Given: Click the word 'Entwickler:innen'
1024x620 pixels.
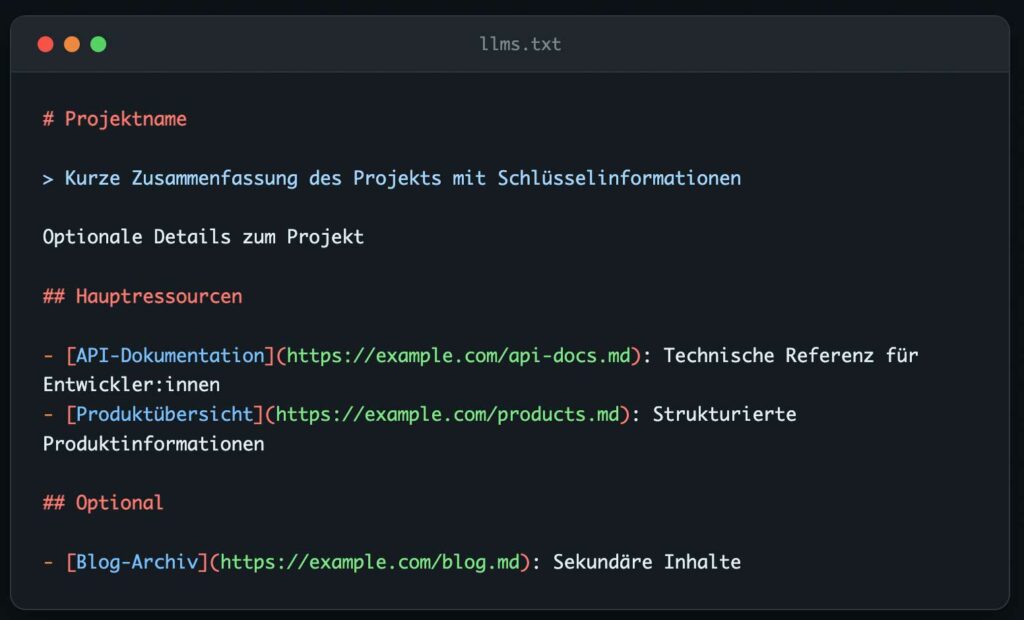Looking at the screenshot, I should [131, 384].
